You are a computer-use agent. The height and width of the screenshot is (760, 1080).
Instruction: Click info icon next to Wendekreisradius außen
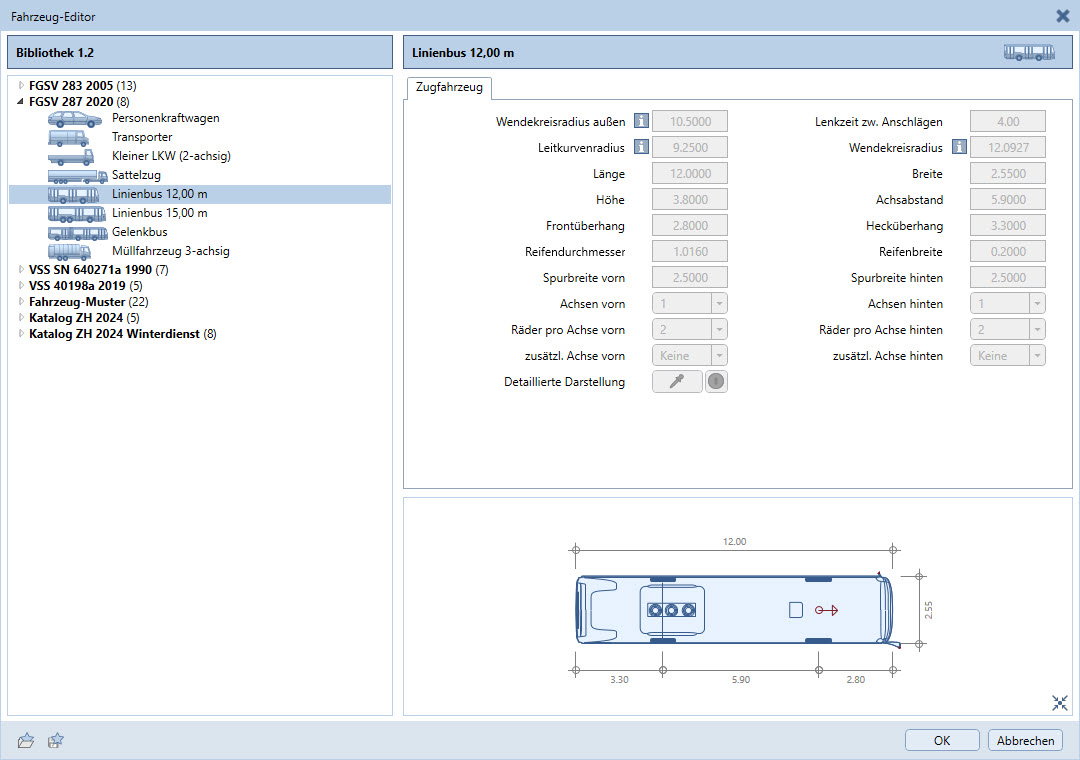point(641,122)
